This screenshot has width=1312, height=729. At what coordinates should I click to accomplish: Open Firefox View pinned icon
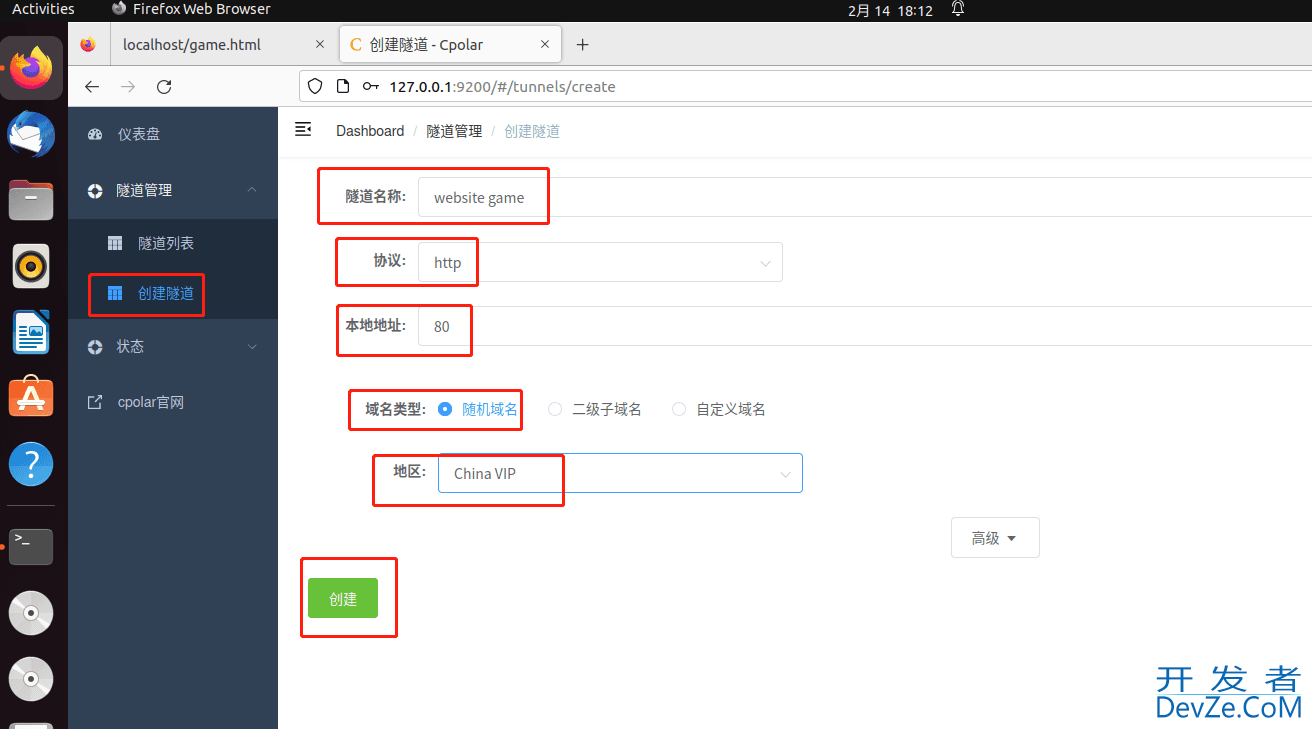click(x=88, y=45)
